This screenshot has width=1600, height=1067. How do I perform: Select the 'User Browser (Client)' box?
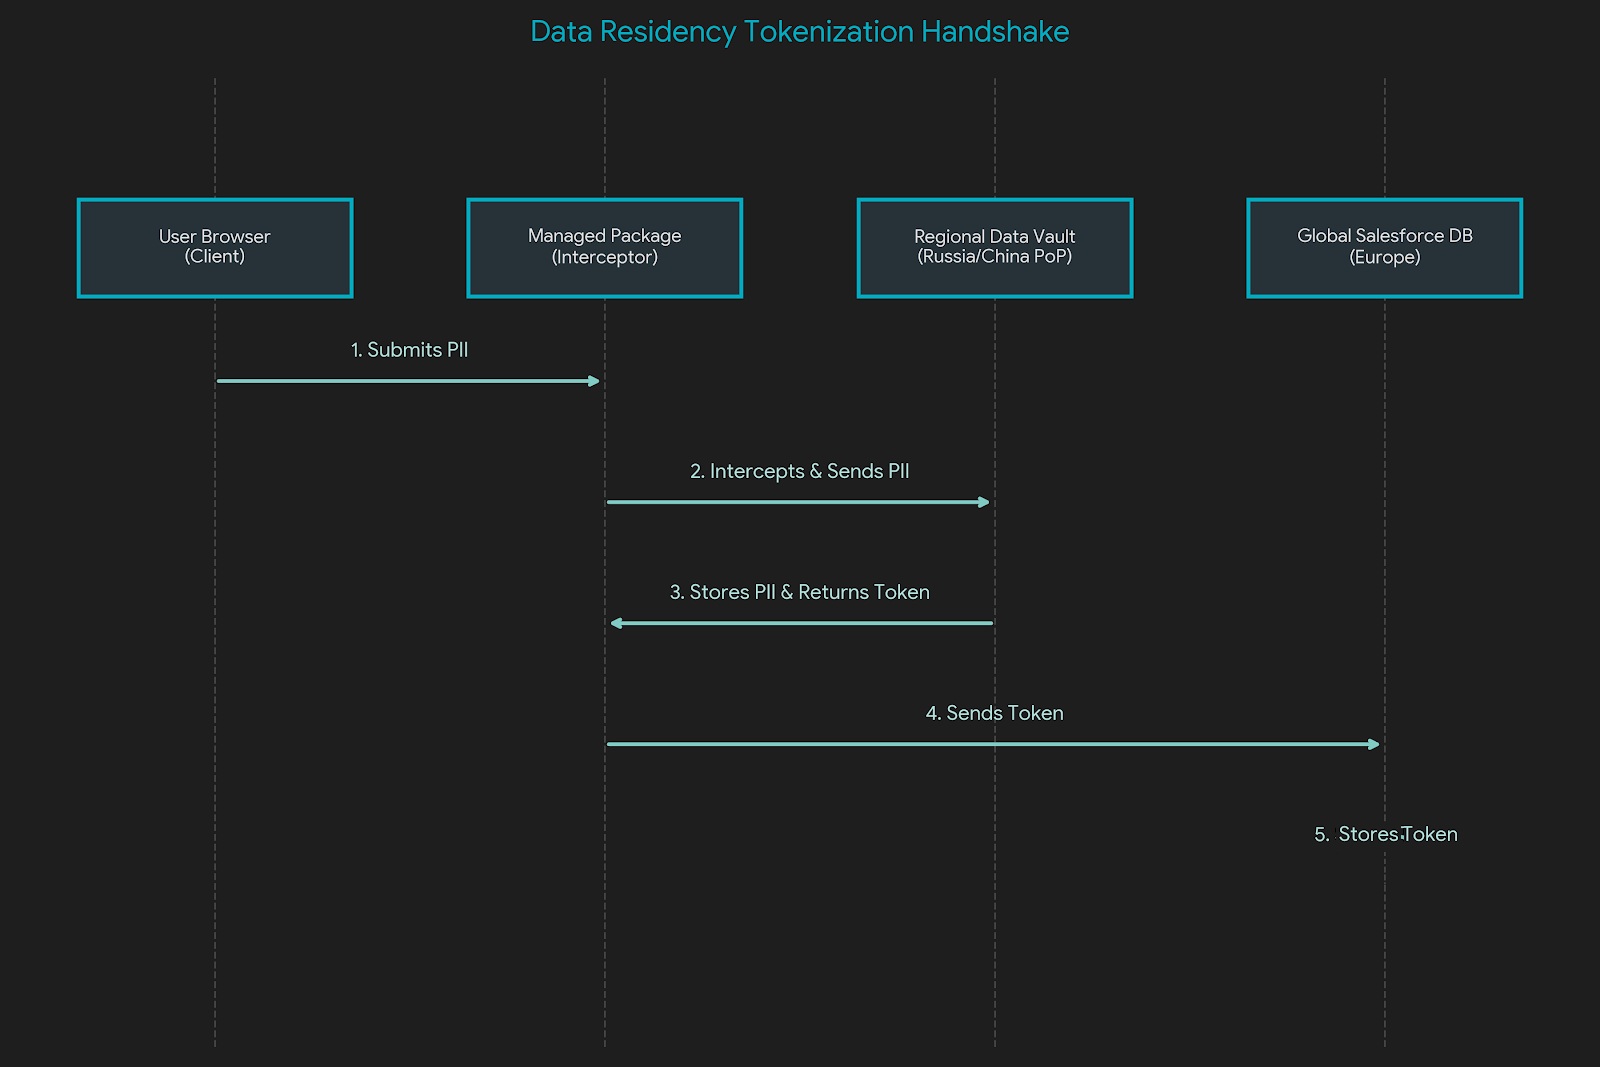pyautogui.click(x=215, y=248)
